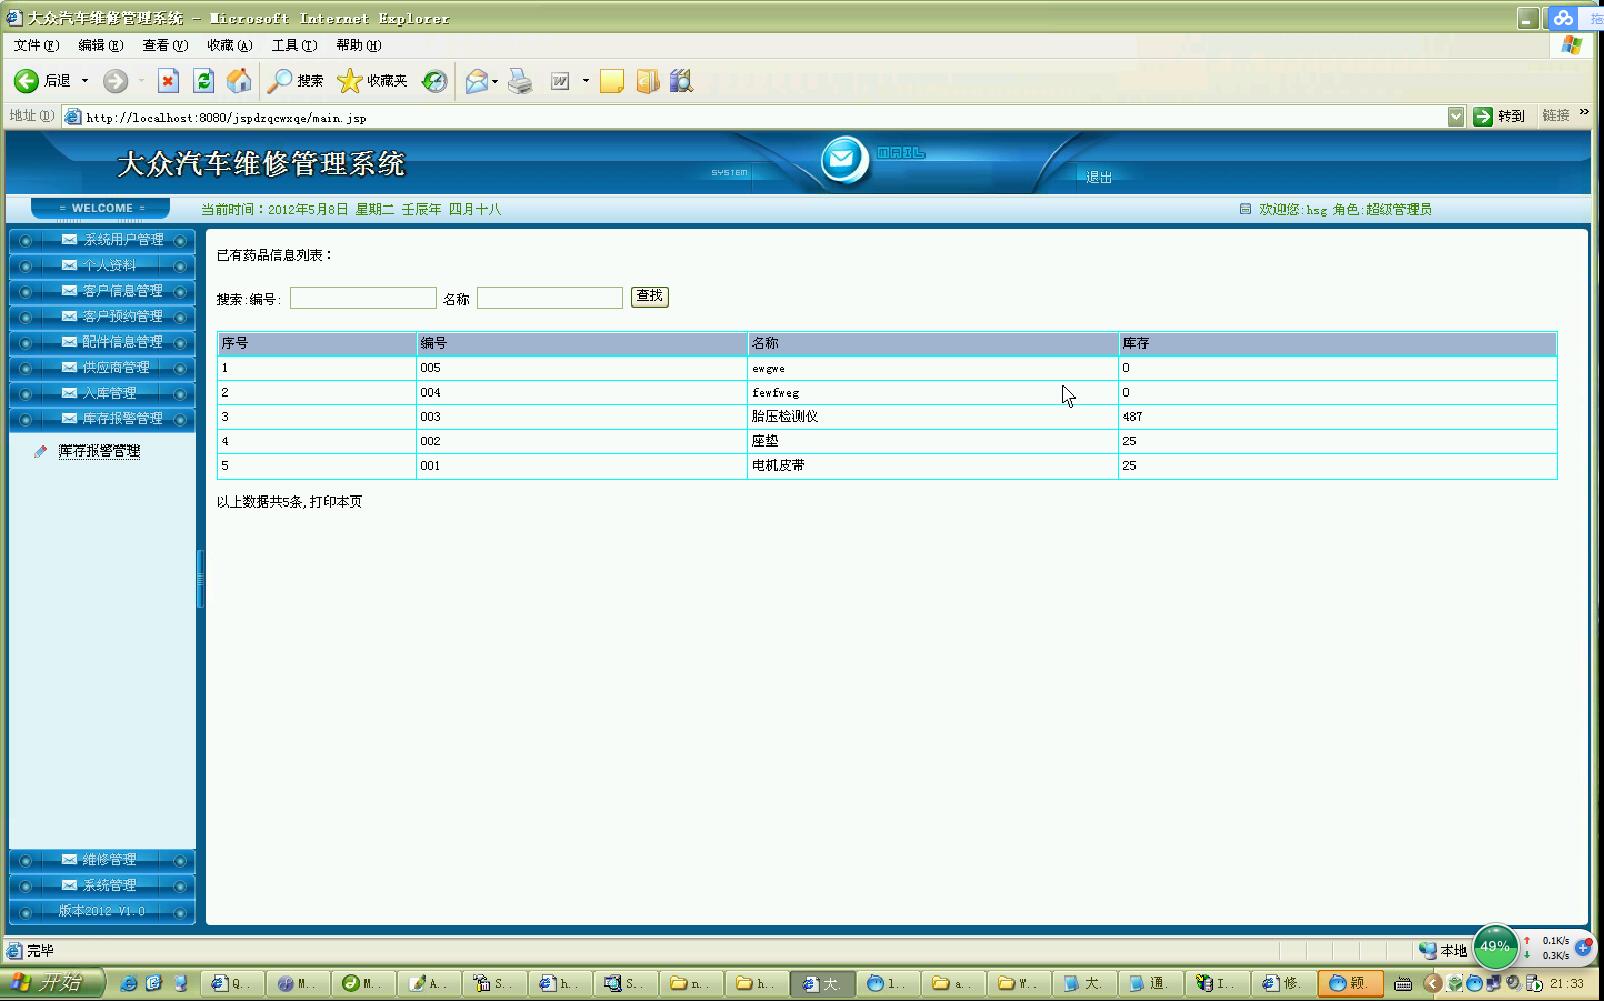
Task: Focus the 编号 search input field
Action: pos(363,298)
